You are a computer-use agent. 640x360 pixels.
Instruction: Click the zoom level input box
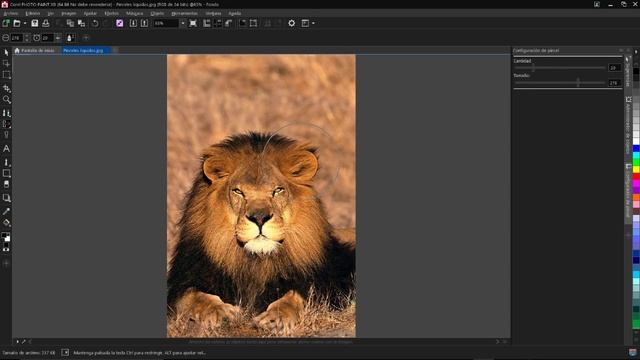pos(166,23)
